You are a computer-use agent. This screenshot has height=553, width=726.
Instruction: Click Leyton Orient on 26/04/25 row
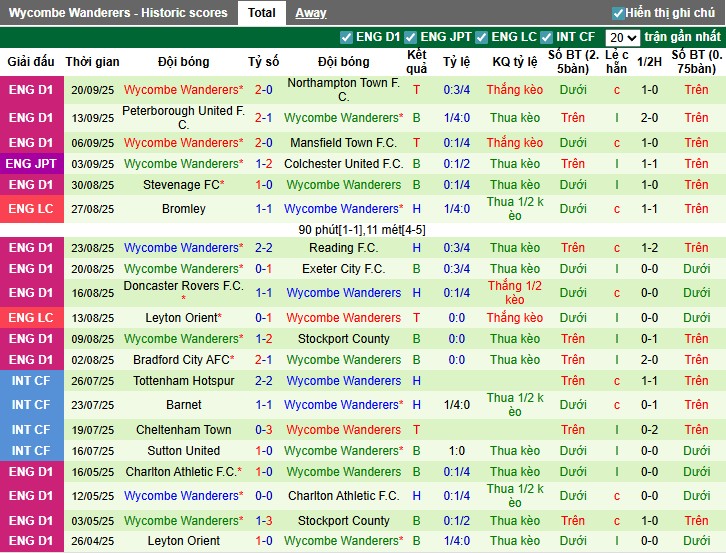(183, 540)
